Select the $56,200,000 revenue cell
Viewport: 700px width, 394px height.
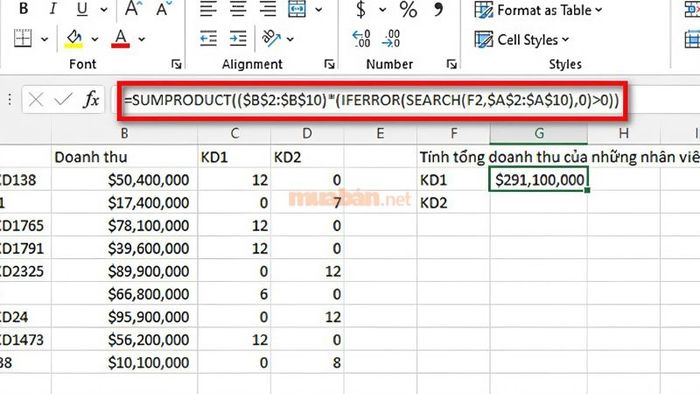tap(125, 340)
